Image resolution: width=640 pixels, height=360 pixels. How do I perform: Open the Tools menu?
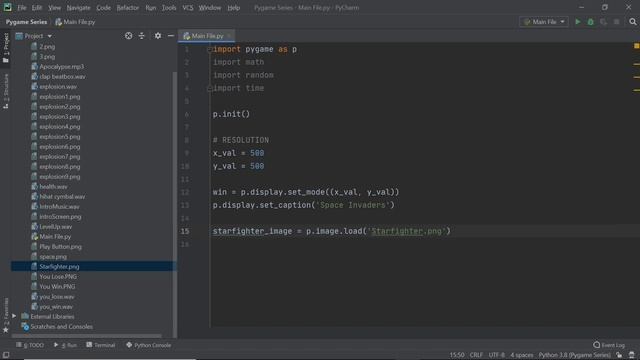[169, 7]
